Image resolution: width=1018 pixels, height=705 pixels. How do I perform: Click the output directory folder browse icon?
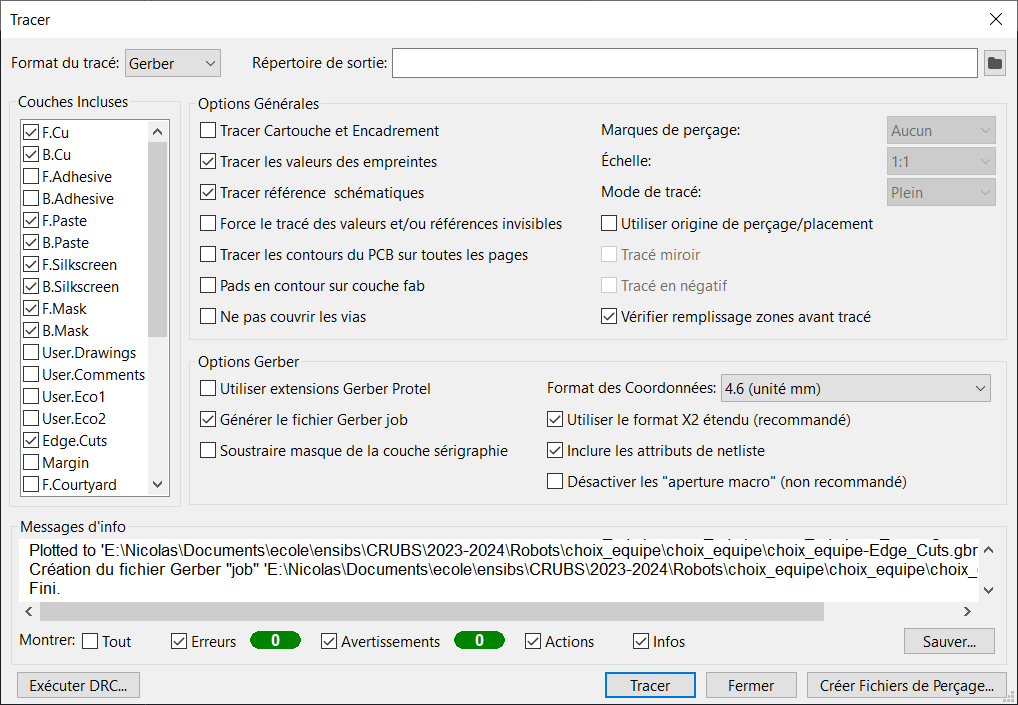coord(994,63)
